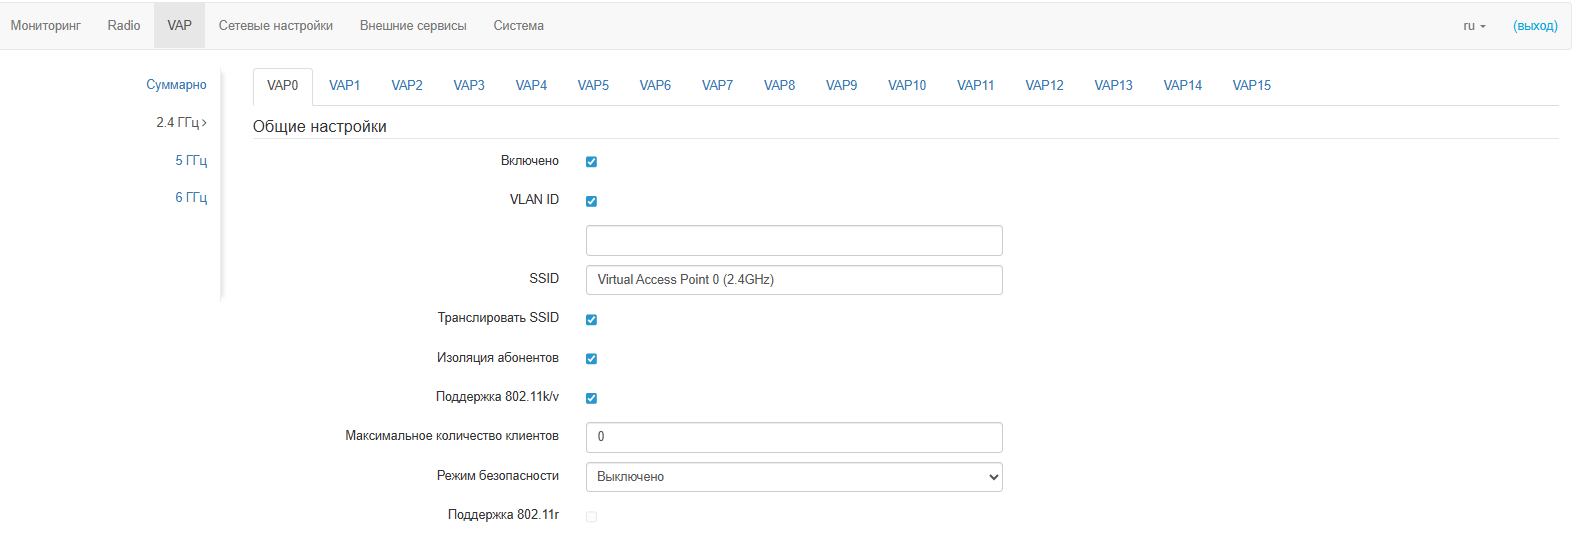
Task: Go to the Radio menu
Action: (124, 26)
